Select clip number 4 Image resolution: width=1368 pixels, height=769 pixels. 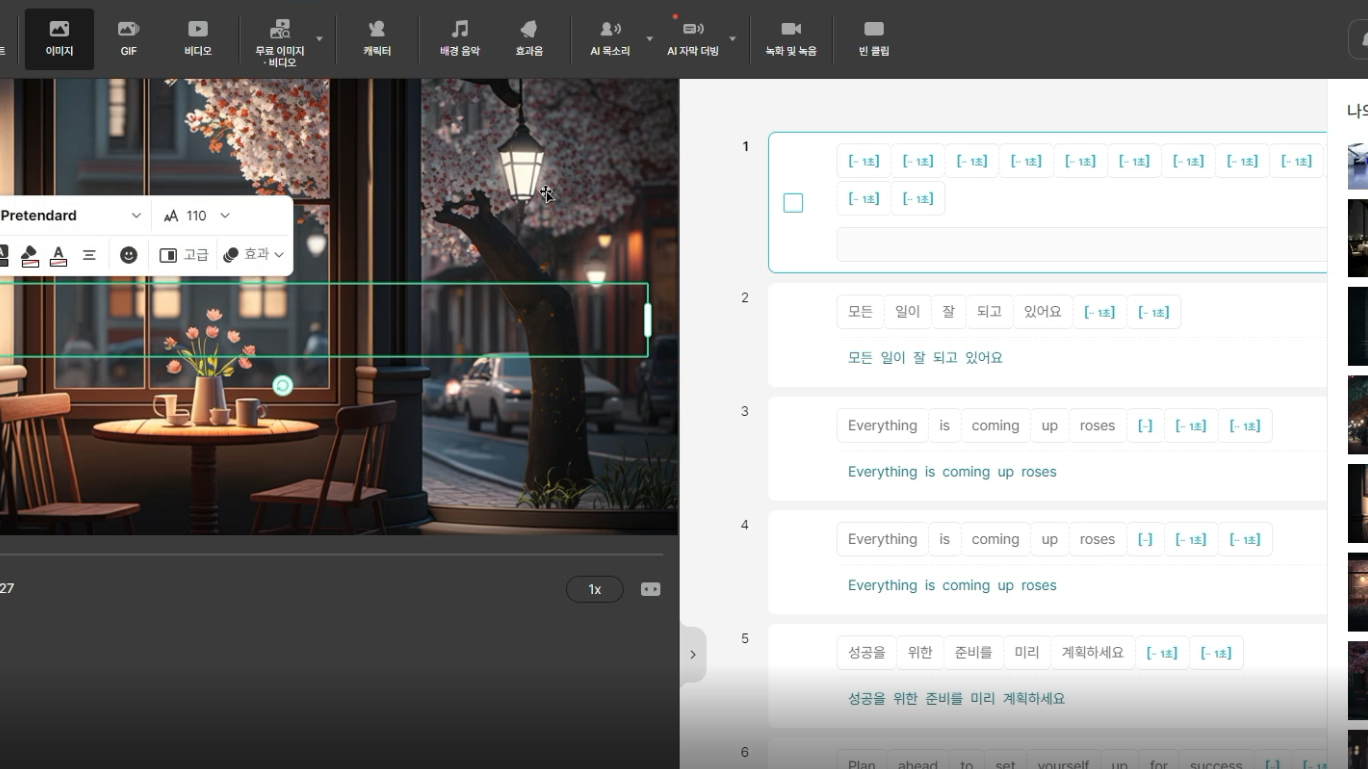(x=745, y=525)
